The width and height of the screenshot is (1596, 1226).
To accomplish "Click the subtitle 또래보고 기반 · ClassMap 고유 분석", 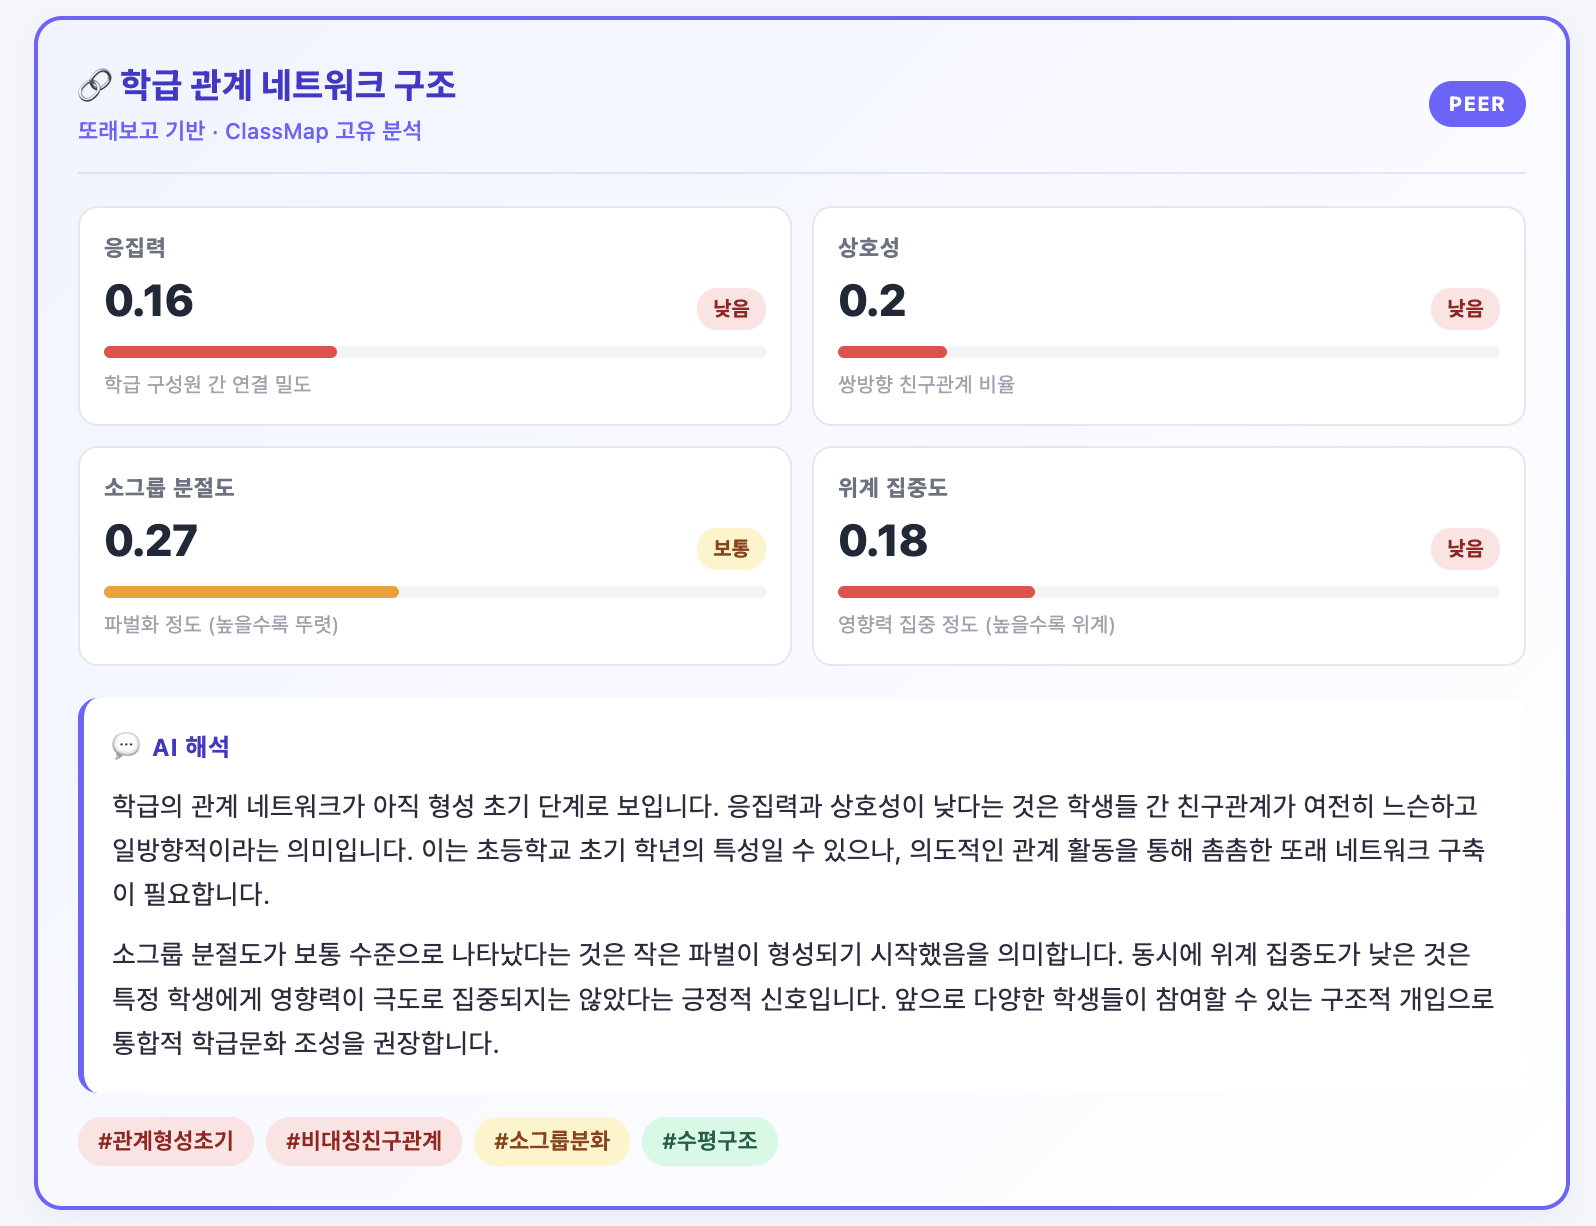I will point(250,131).
